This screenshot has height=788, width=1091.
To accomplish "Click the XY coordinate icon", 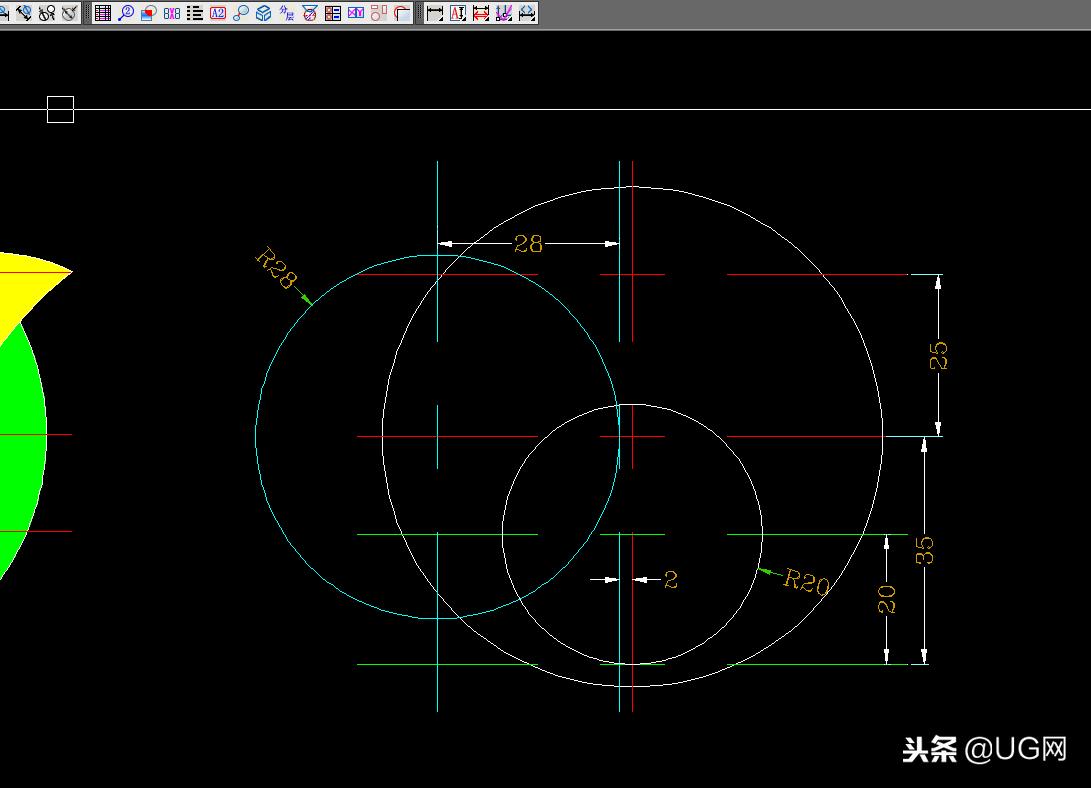I will 356,13.
